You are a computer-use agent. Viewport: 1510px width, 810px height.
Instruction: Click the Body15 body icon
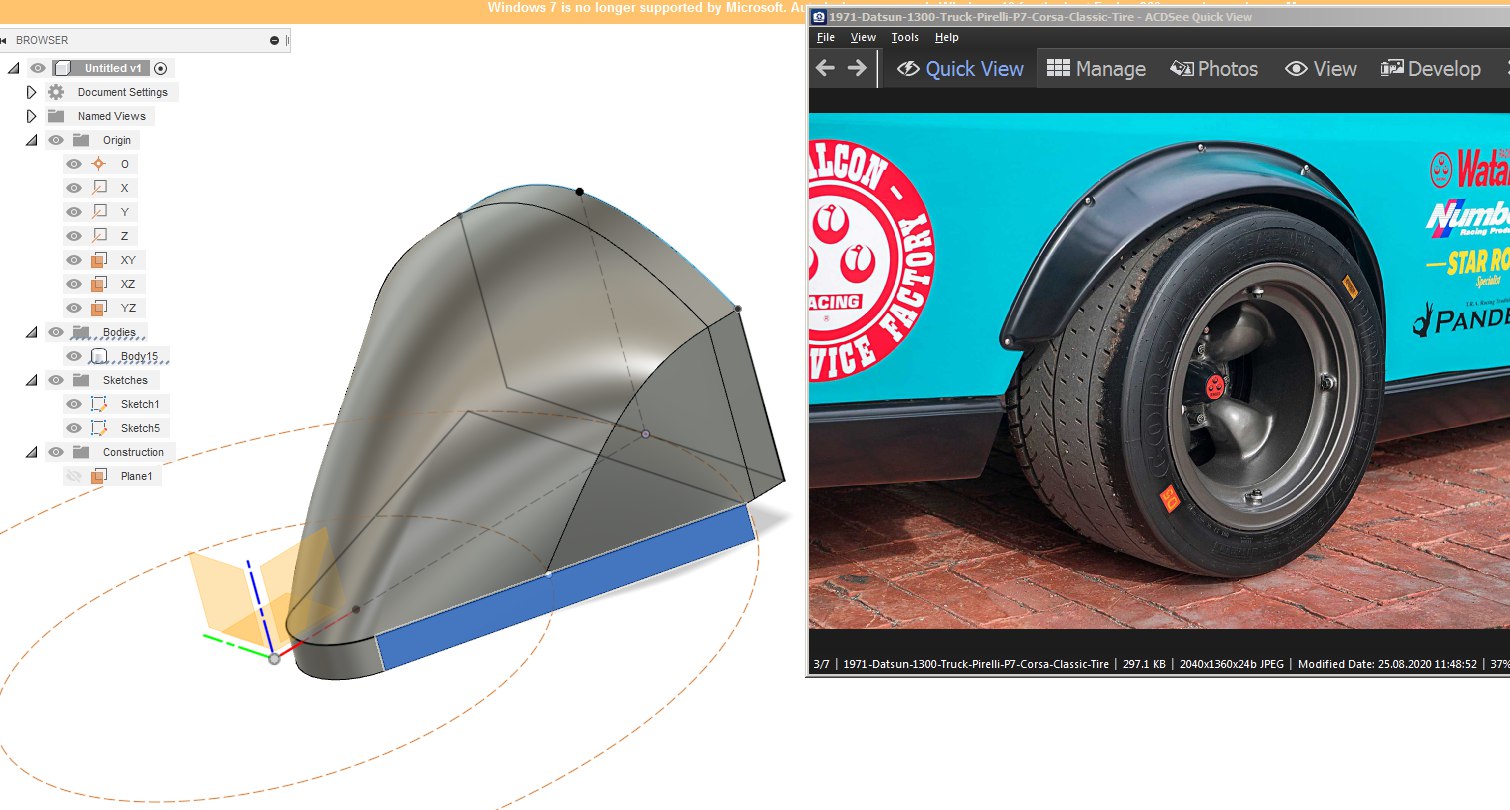point(98,356)
